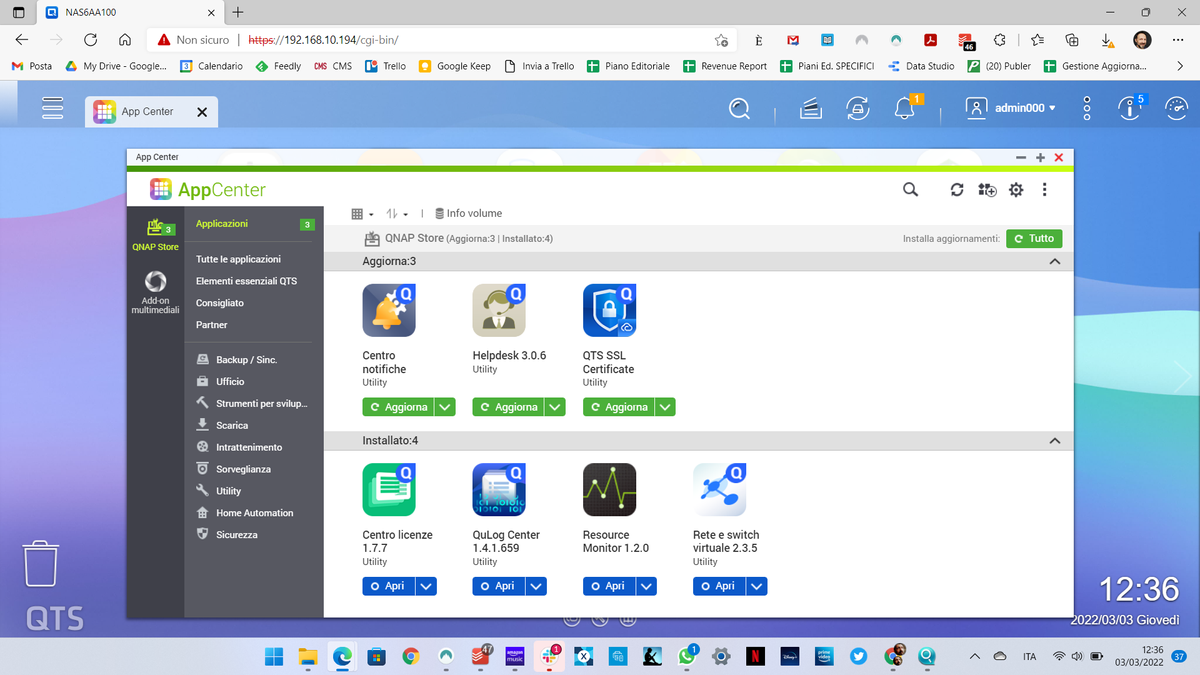Click Tutto to install all updates
Viewport: 1200px width, 675px height.
(1034, 239)
